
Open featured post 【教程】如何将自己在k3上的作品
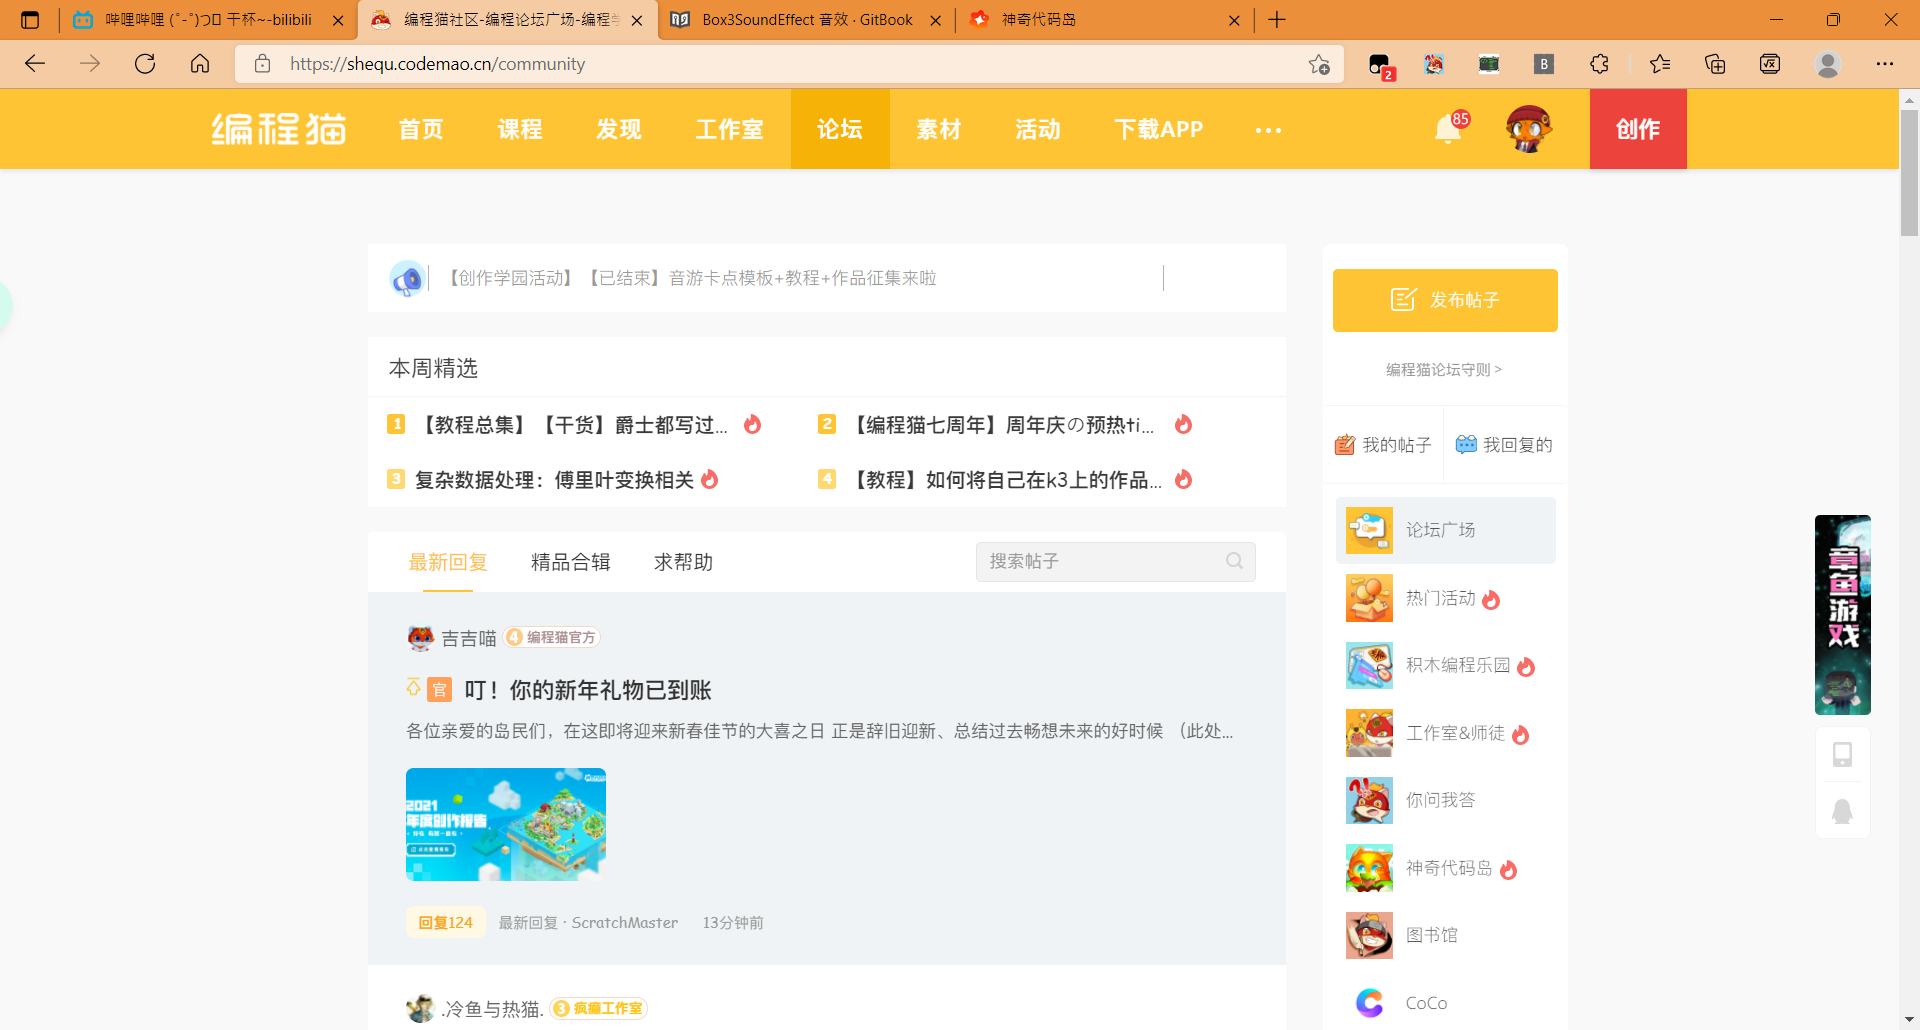coord(1004,480)
